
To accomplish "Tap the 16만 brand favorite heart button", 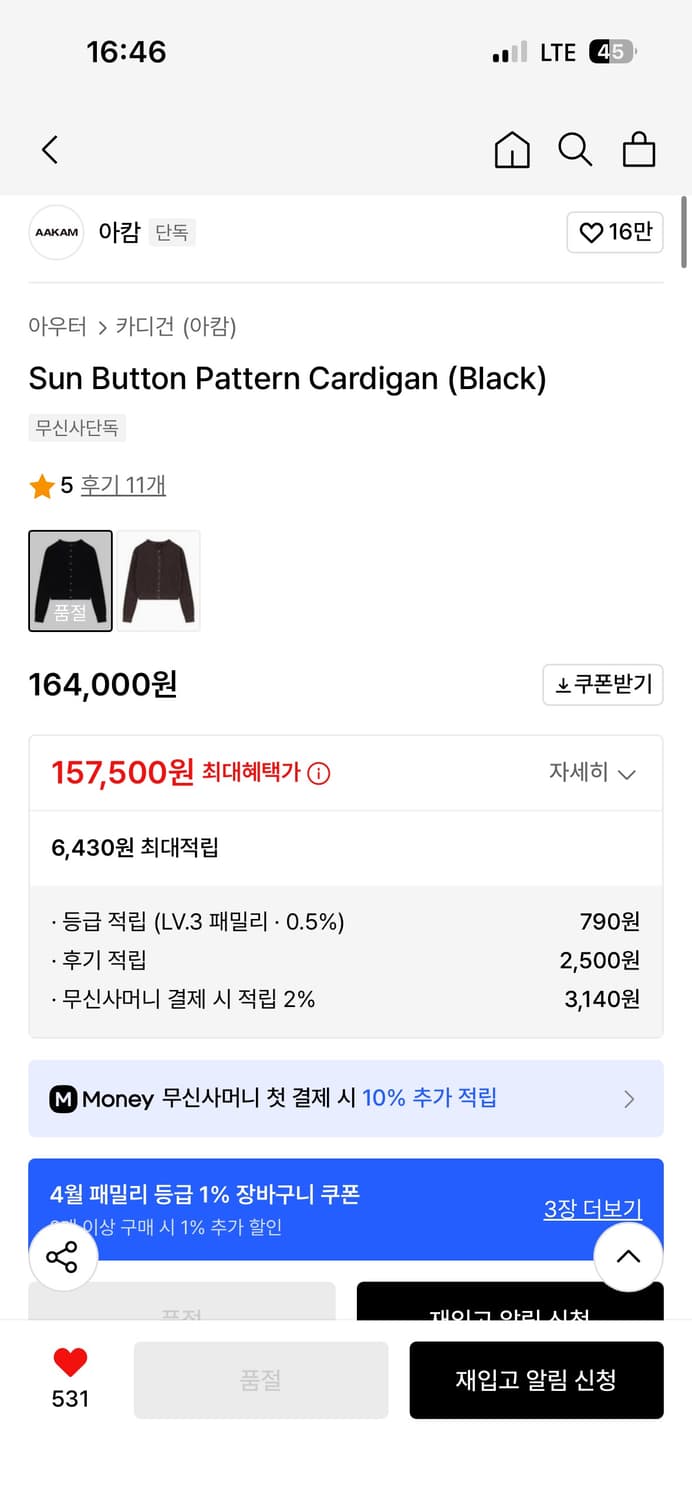I will [614, 232].
